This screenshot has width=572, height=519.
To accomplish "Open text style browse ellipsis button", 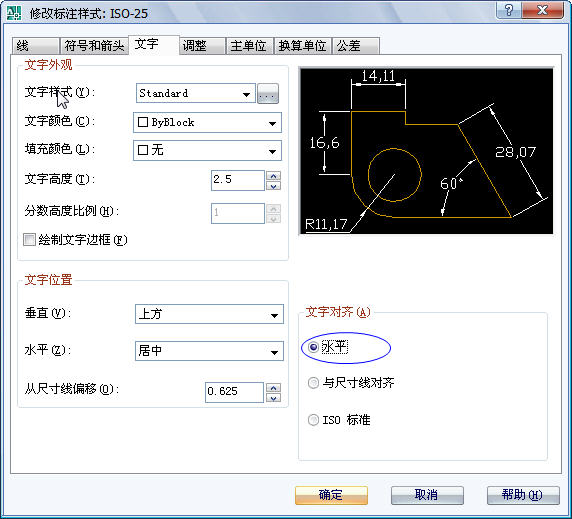I will 268,93.
